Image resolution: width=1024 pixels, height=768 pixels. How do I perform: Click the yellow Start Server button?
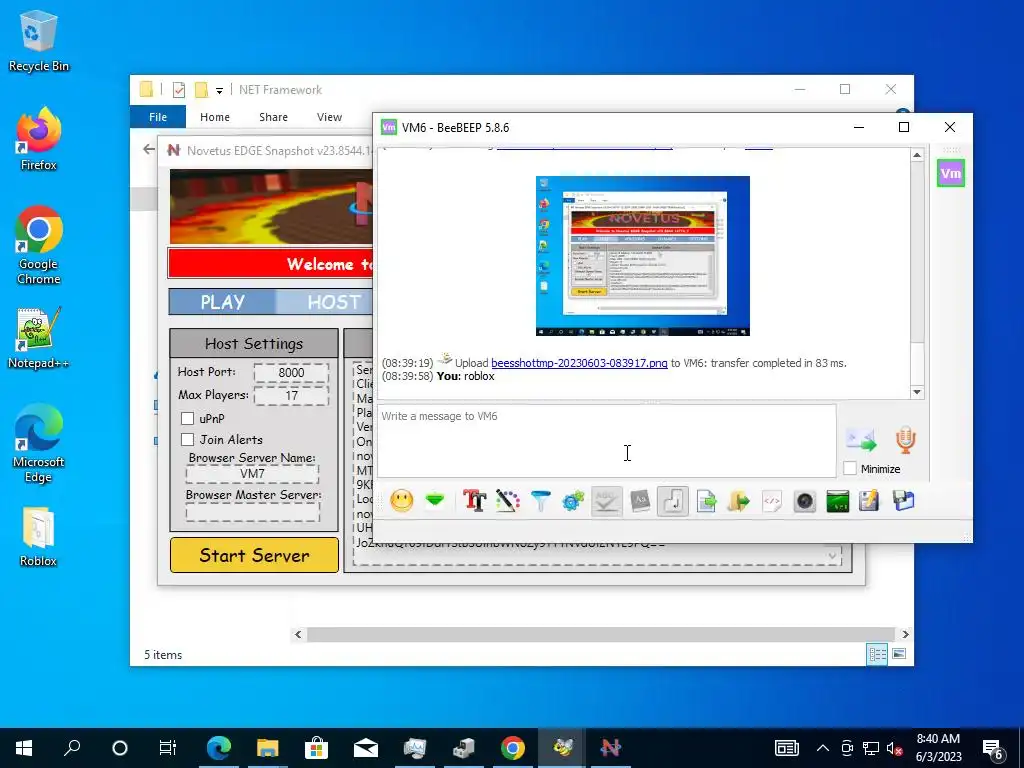254,555
